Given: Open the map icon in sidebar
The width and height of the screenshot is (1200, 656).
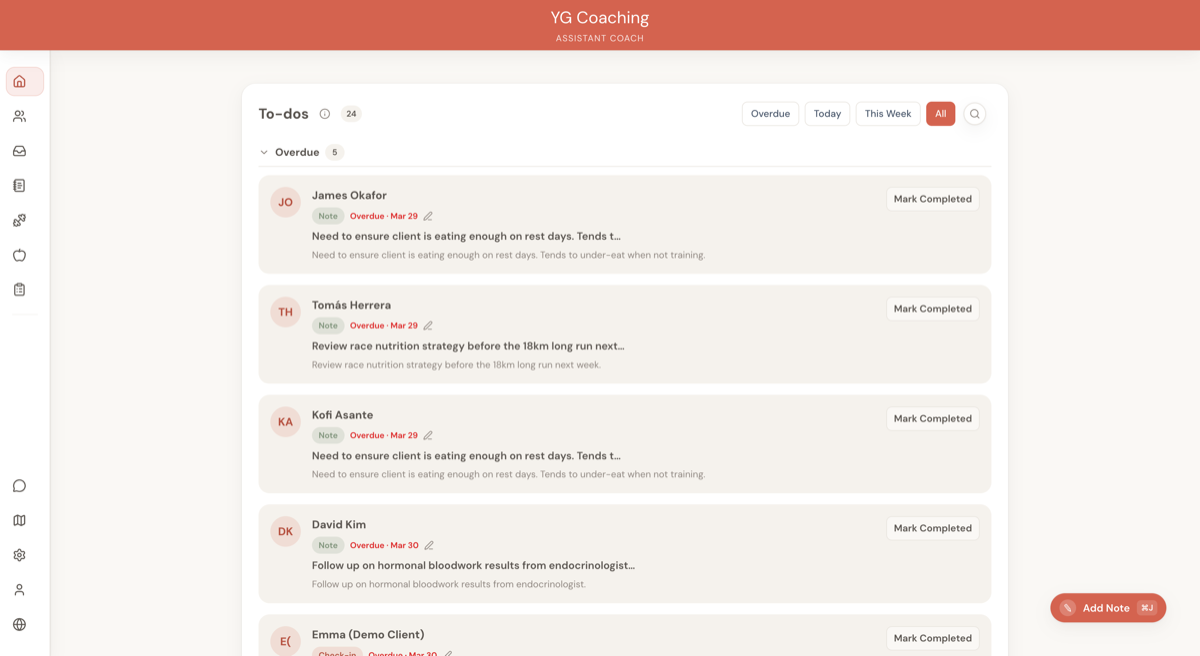Looking at the screenshot, I should pyautogui.click(x=20, y=520).
